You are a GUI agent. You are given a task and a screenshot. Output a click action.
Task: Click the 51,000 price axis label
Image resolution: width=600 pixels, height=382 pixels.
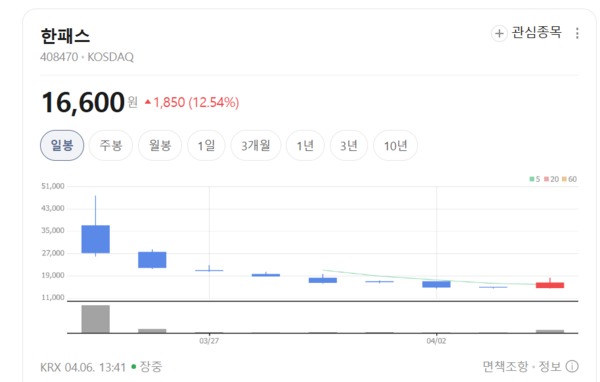tap(53, 186)
